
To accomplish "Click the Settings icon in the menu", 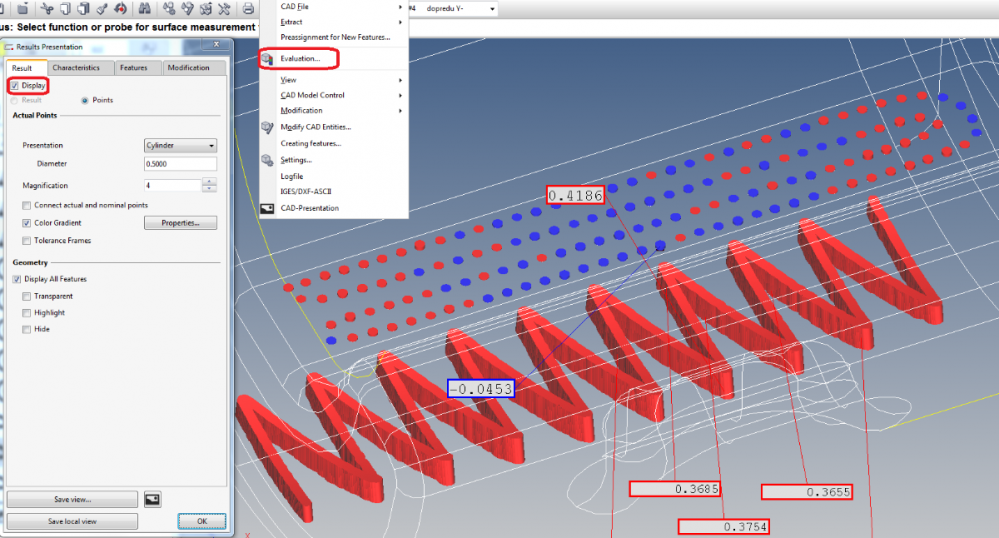I will (x=267, y=160).
